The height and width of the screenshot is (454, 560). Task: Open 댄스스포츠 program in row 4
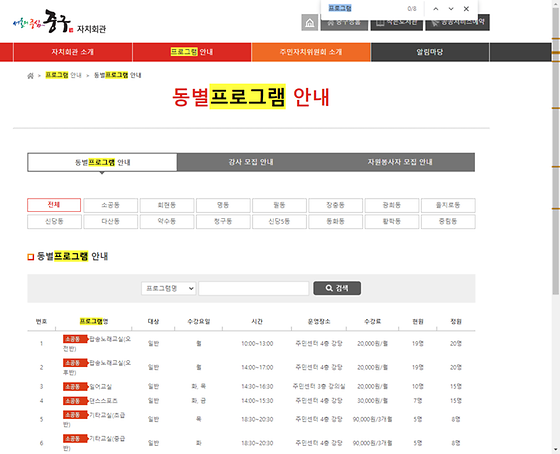click(90, 401)
